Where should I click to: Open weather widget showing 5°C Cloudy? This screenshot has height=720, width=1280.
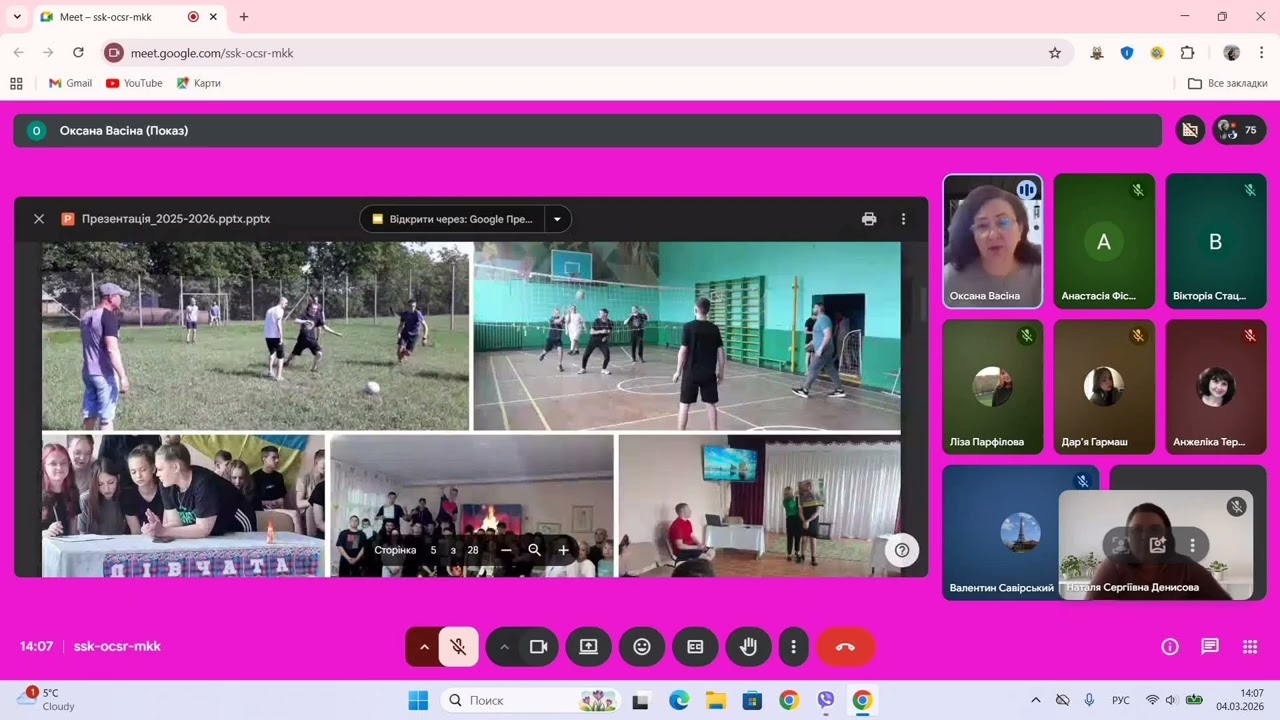tap(47, 700)
